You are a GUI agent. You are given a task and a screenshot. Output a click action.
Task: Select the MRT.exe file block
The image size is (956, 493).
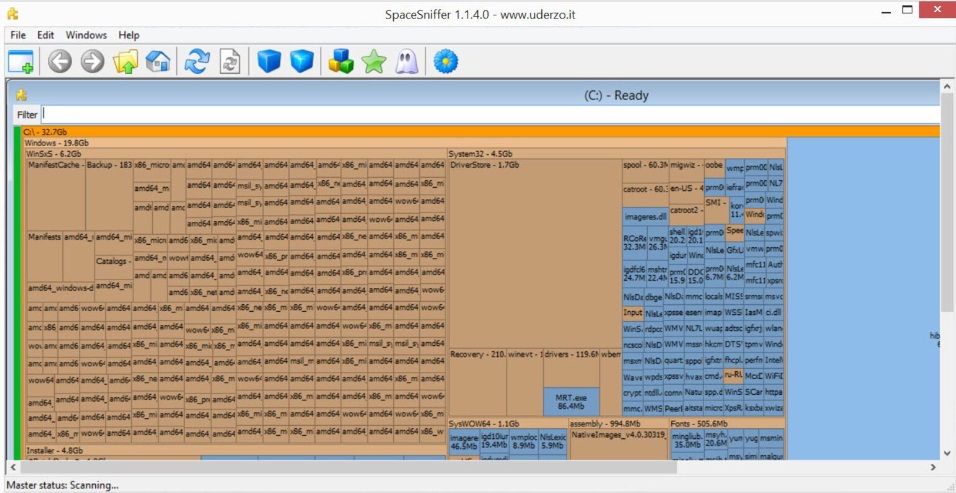571,401
